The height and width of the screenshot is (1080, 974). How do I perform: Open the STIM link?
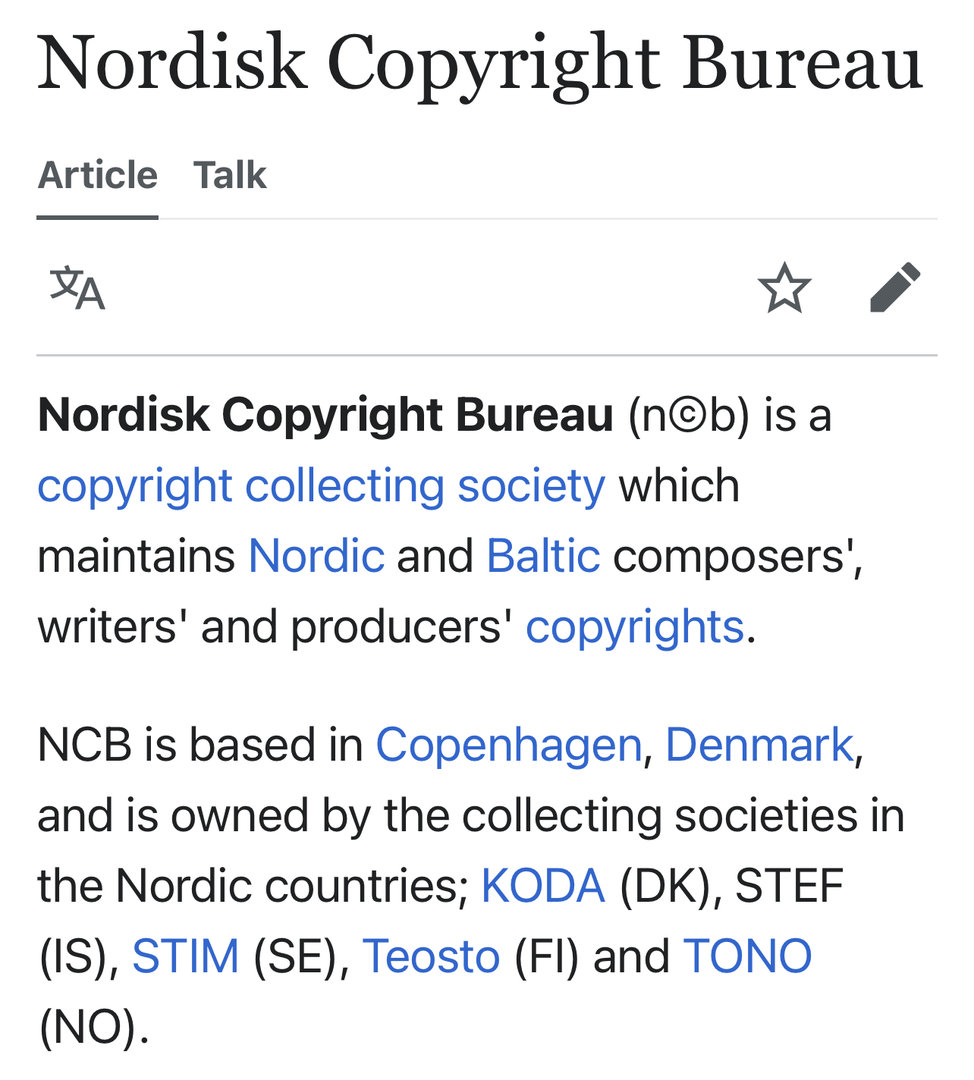click(x=186, y=957)
